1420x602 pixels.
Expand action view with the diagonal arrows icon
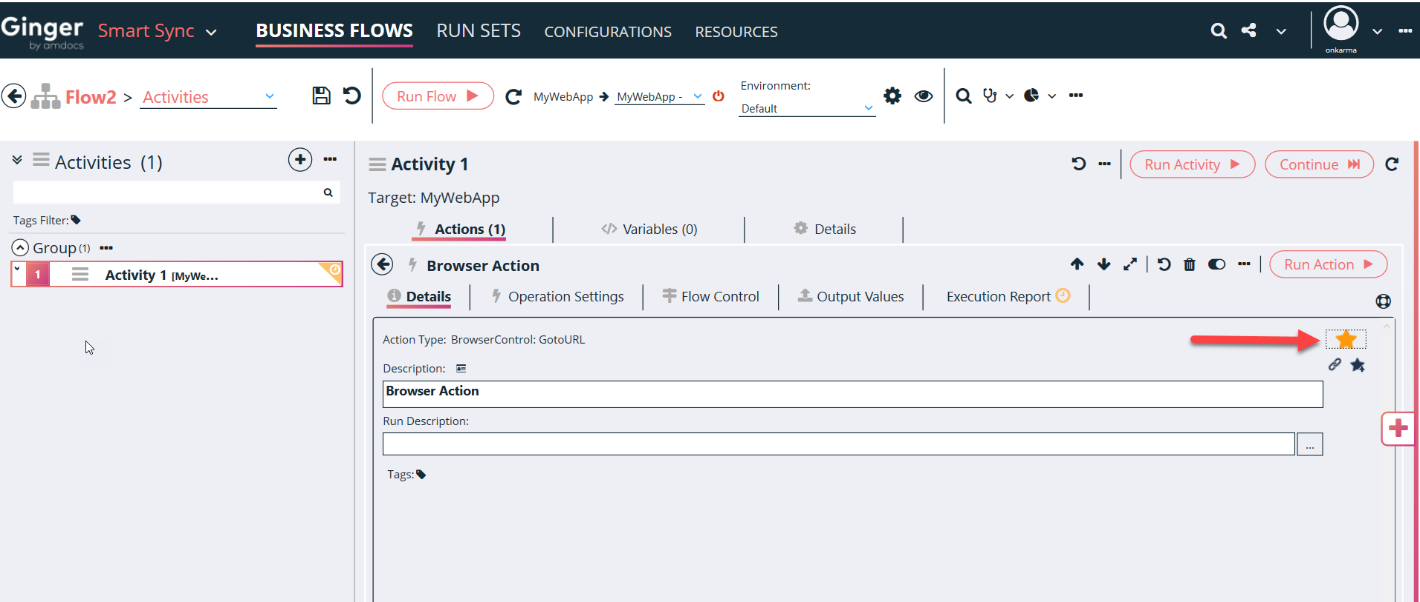coord(1130,265)
